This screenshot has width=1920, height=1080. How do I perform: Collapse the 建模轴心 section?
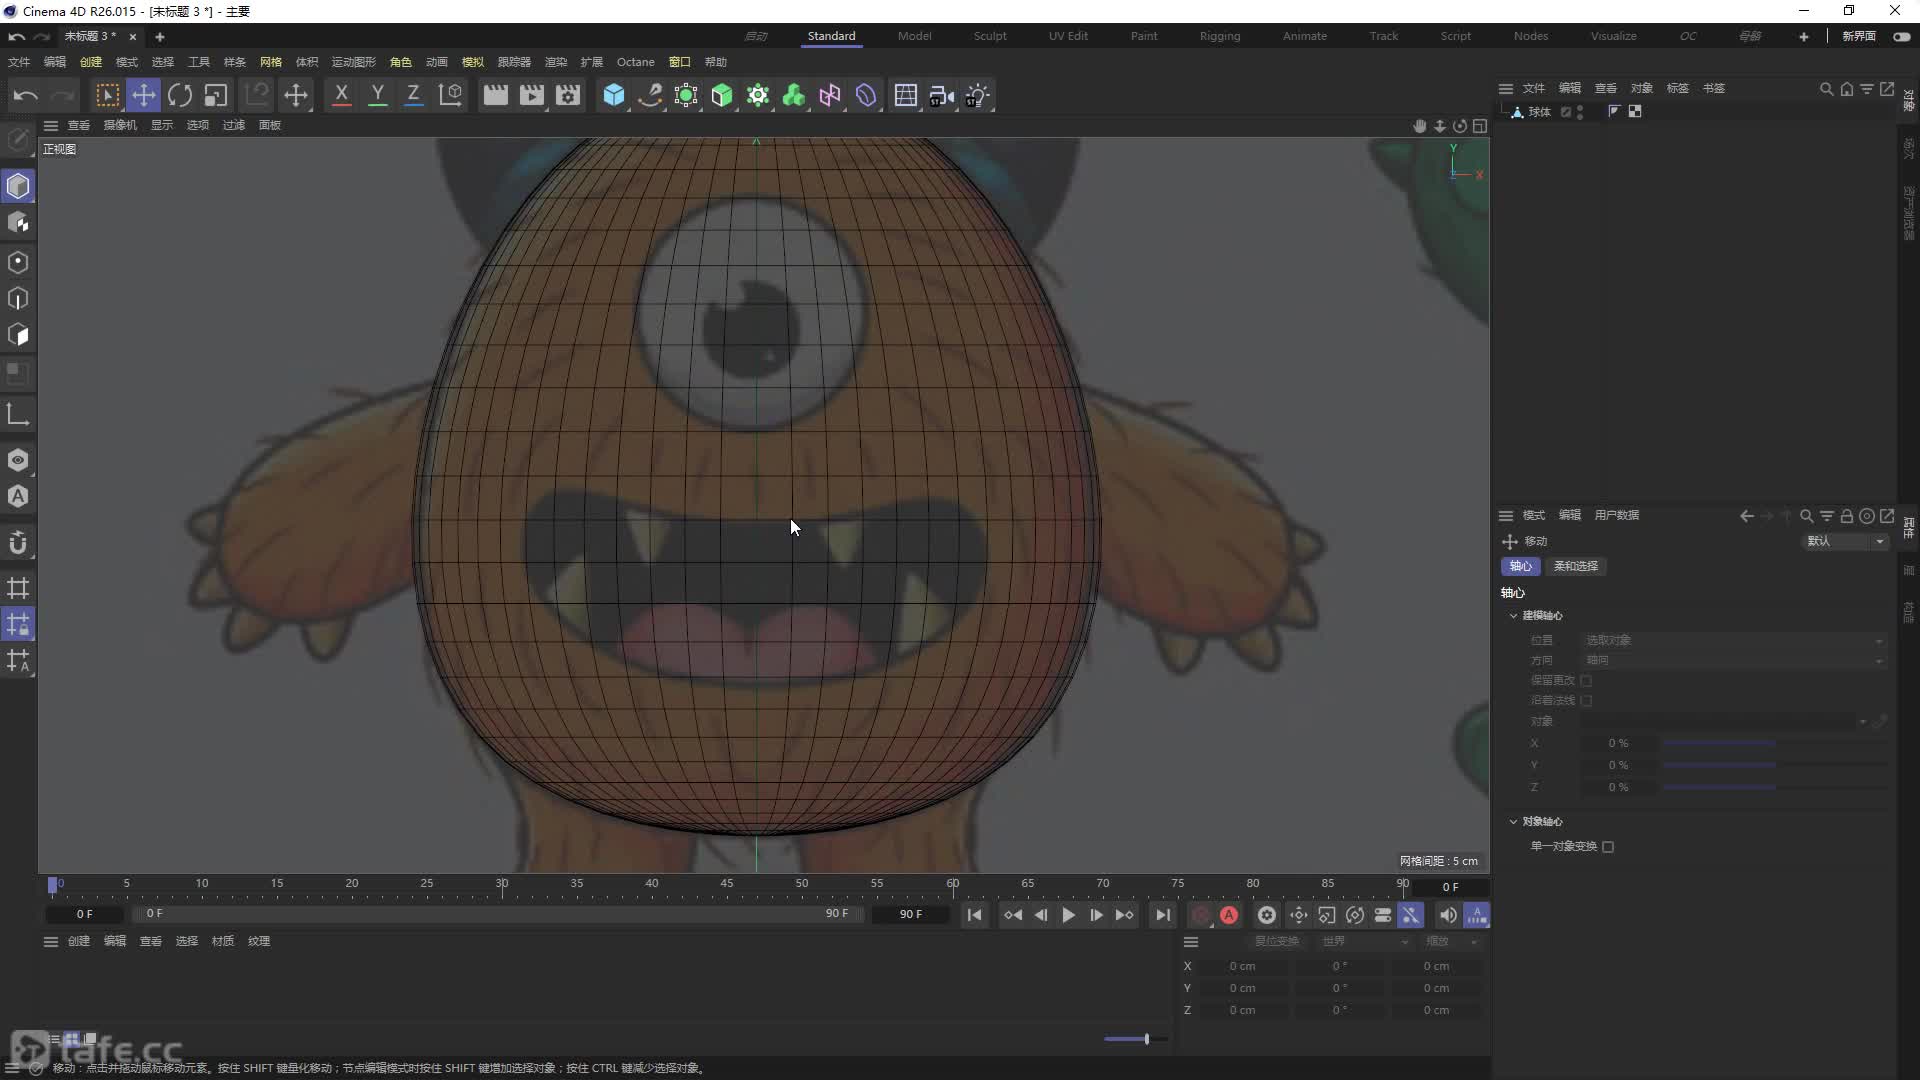click(1513, 616)
